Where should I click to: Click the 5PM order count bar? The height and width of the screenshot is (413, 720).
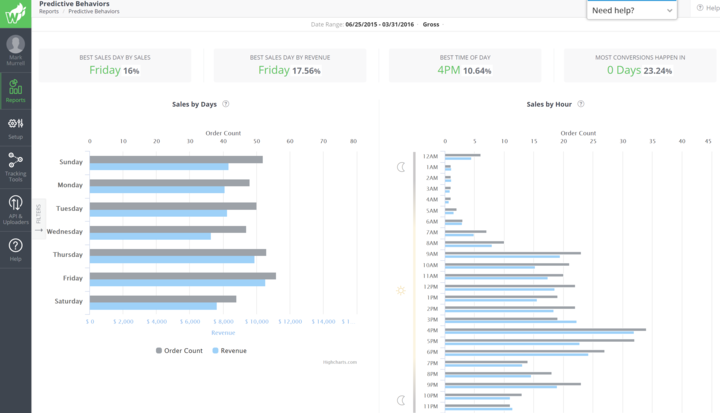[540, 340]
